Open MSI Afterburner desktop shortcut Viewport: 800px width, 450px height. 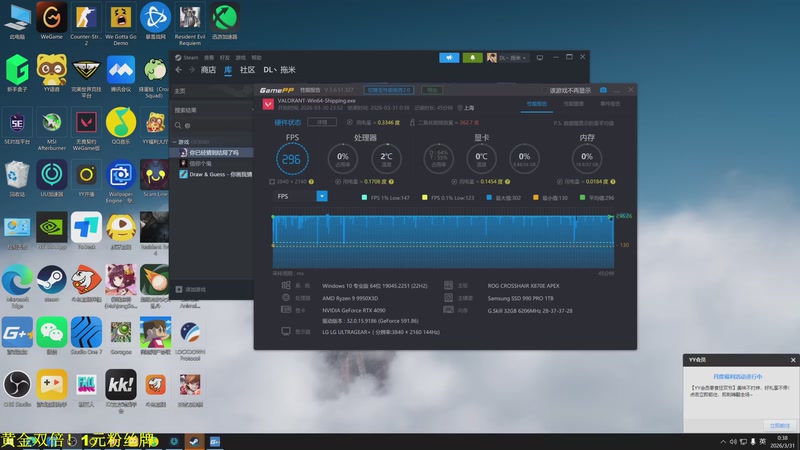coord(52,129)
